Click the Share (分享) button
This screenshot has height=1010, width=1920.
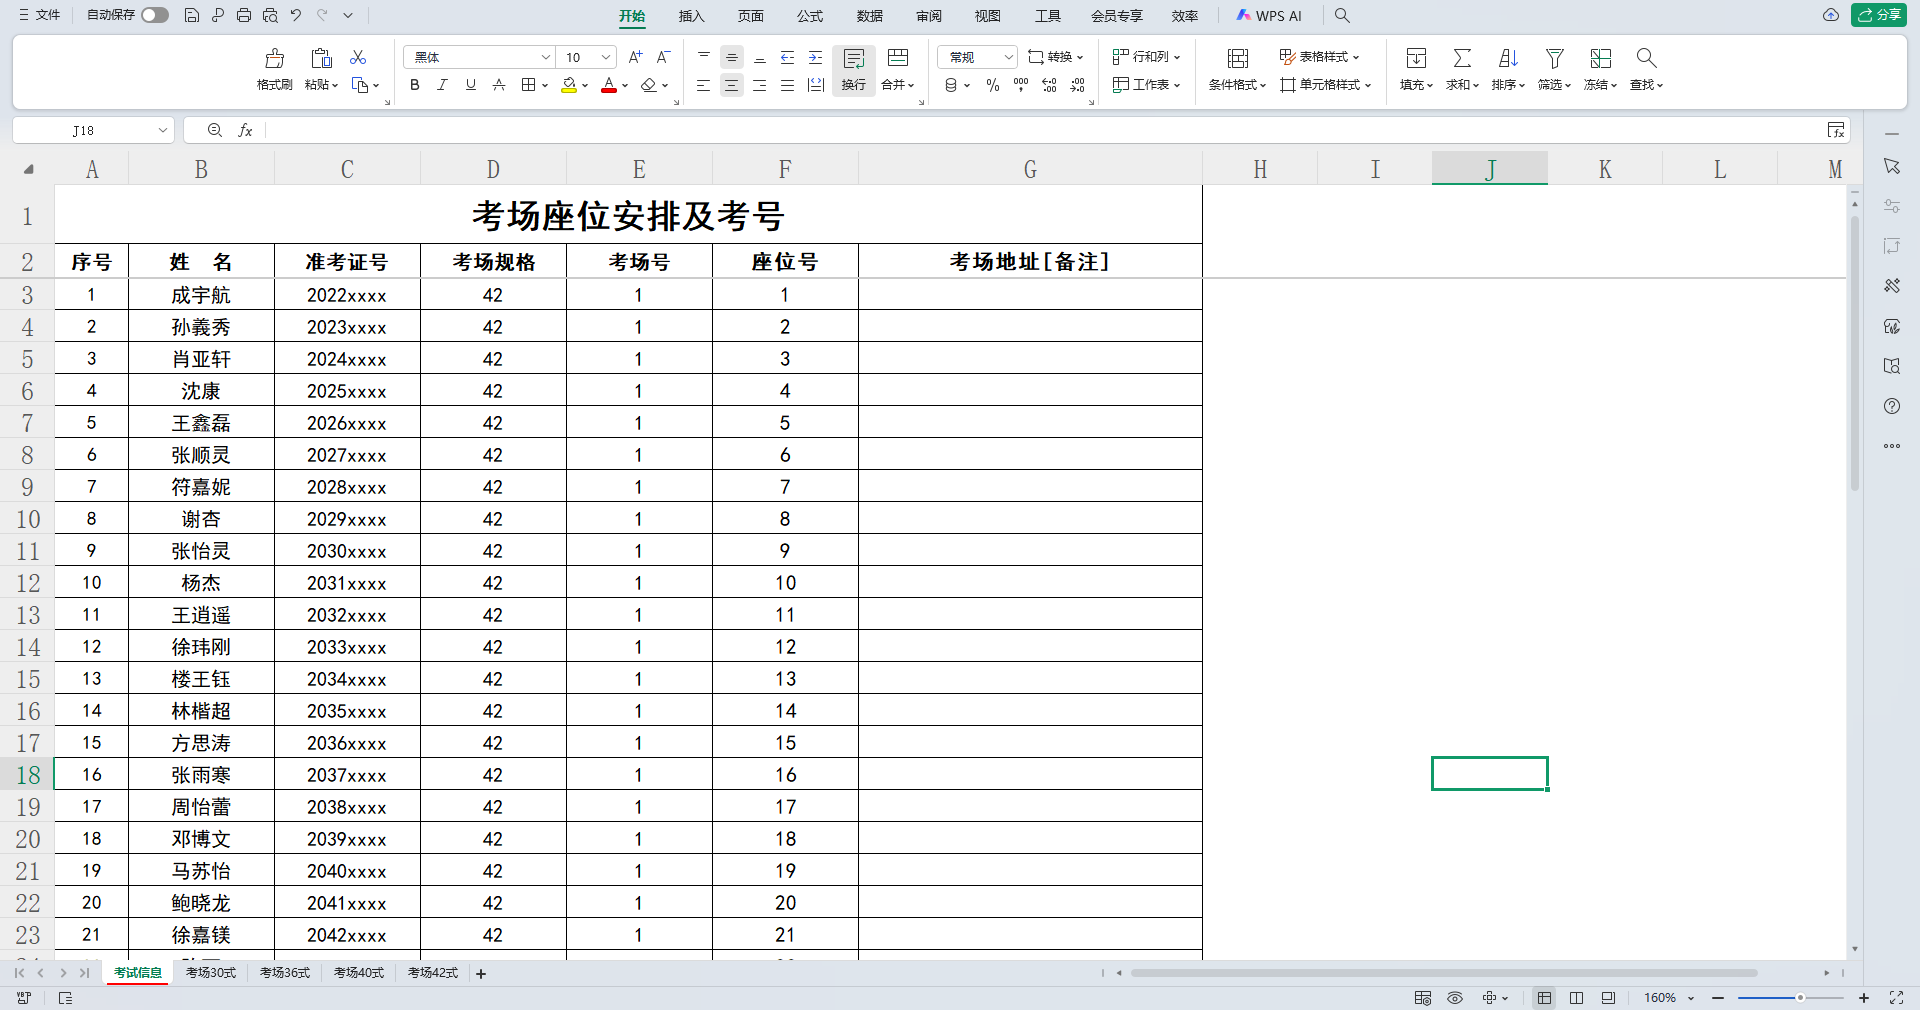(1879, 15)
